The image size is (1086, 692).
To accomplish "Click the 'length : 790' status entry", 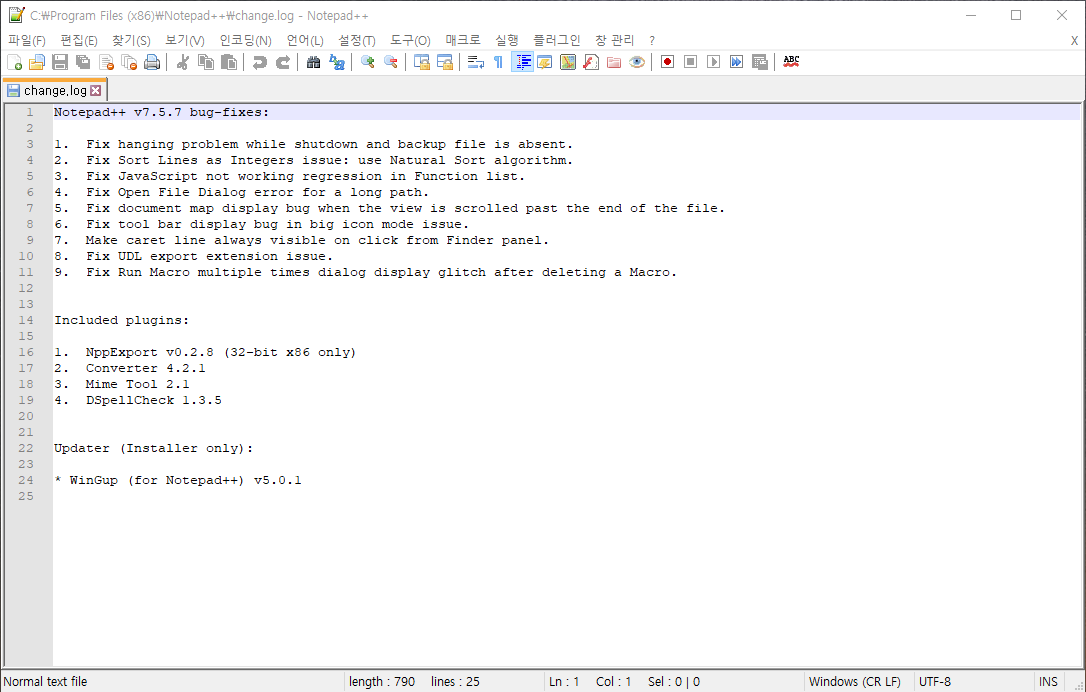I will coord(382,682).
